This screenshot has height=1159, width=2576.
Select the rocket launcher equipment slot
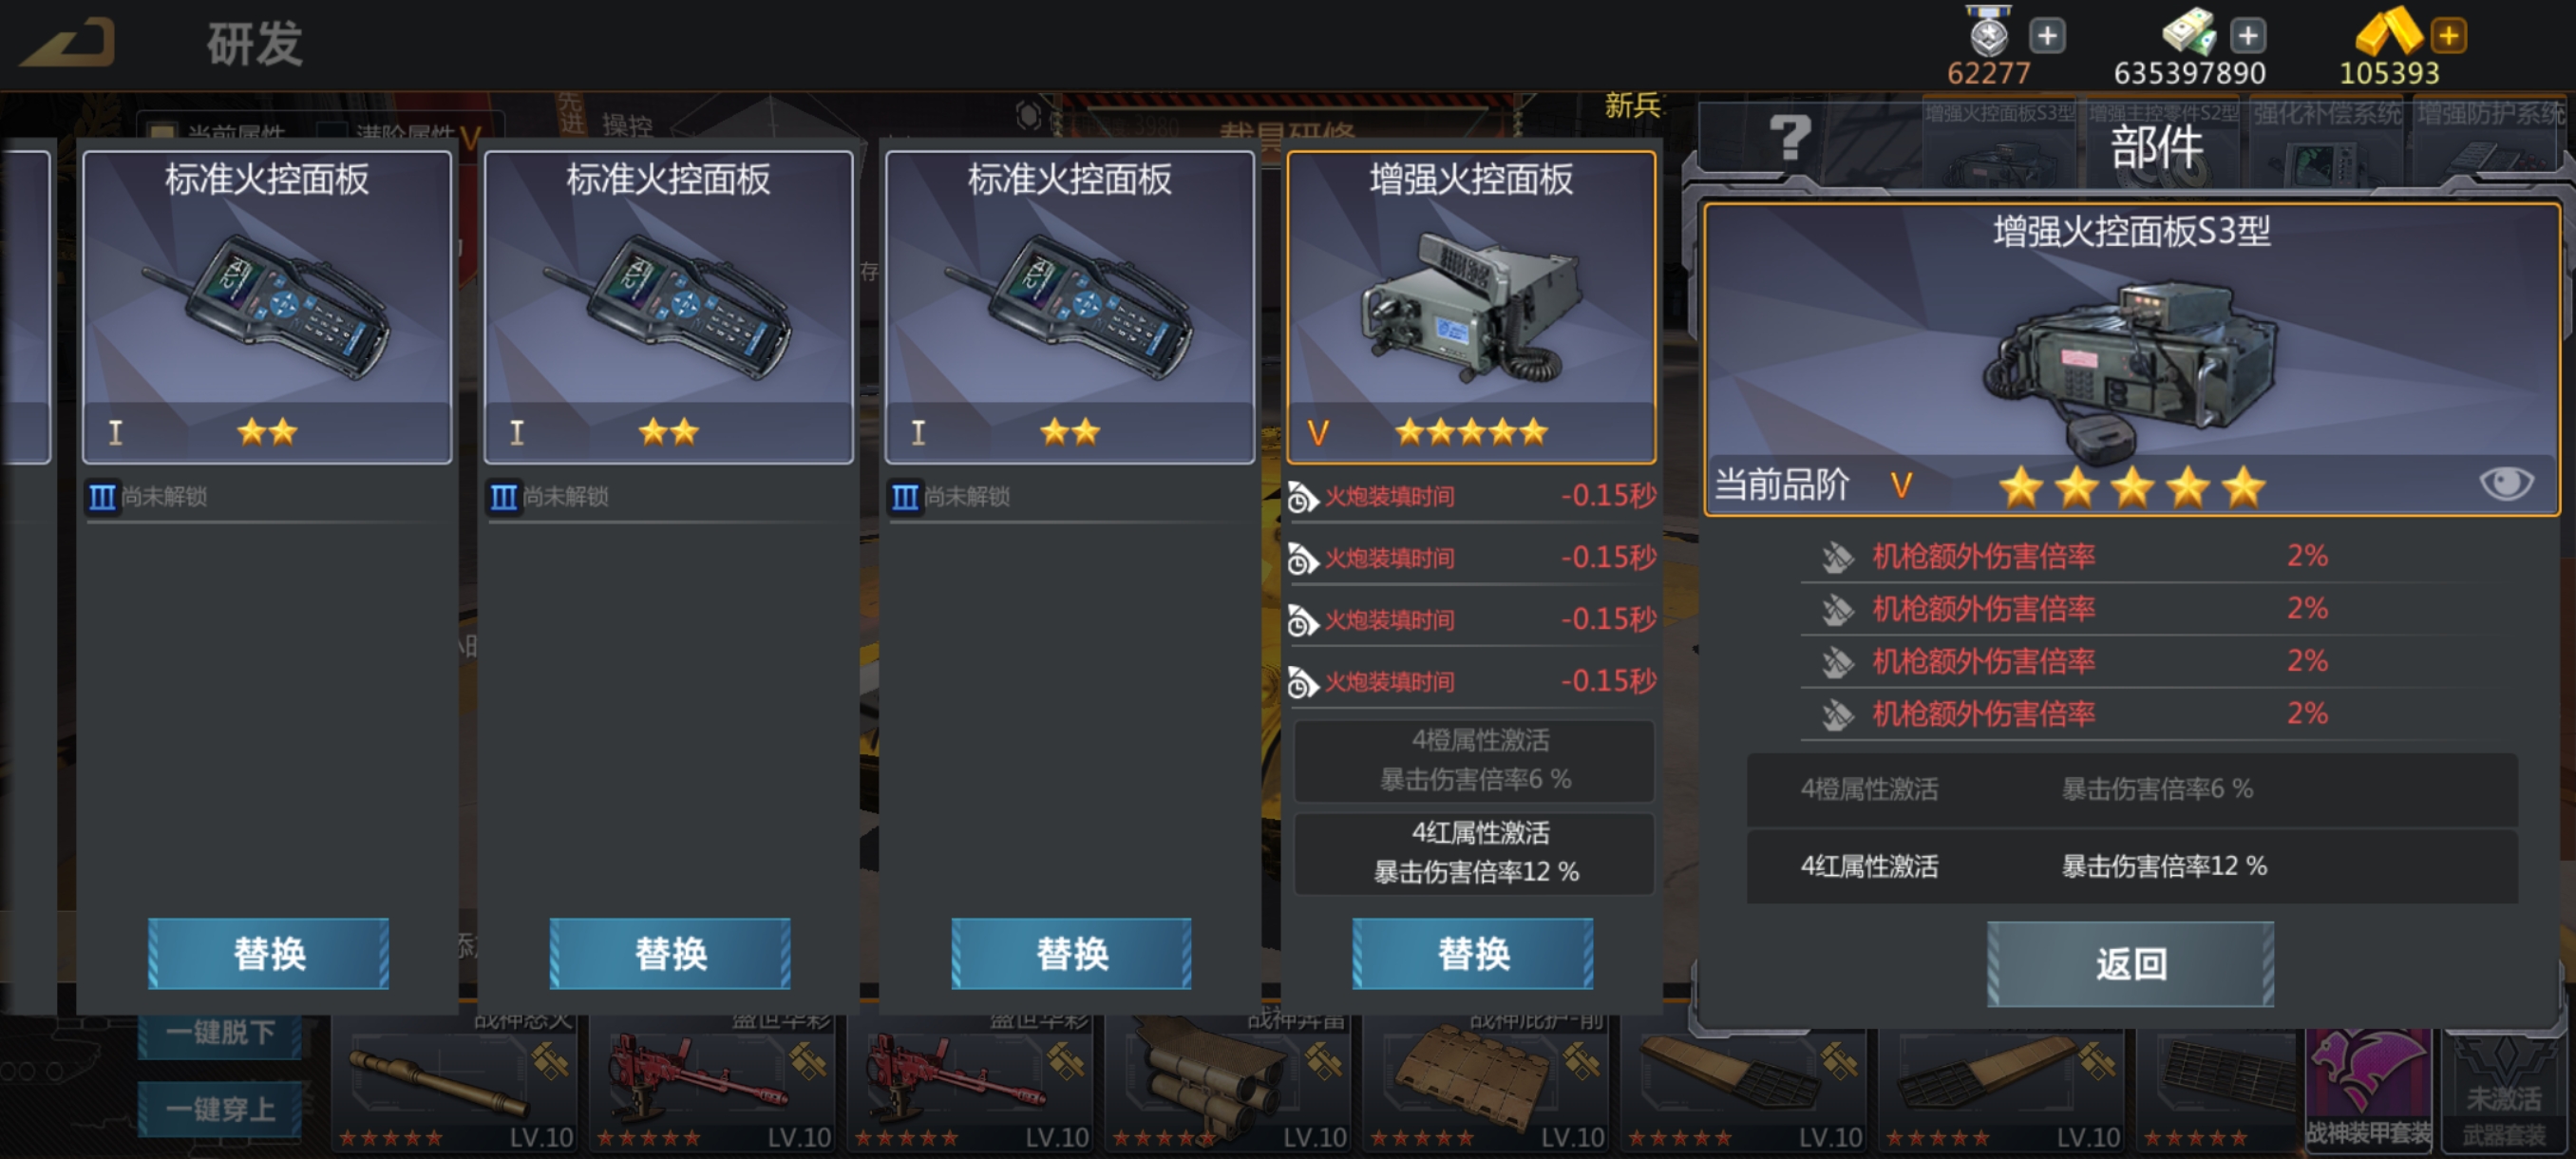1228,1084
